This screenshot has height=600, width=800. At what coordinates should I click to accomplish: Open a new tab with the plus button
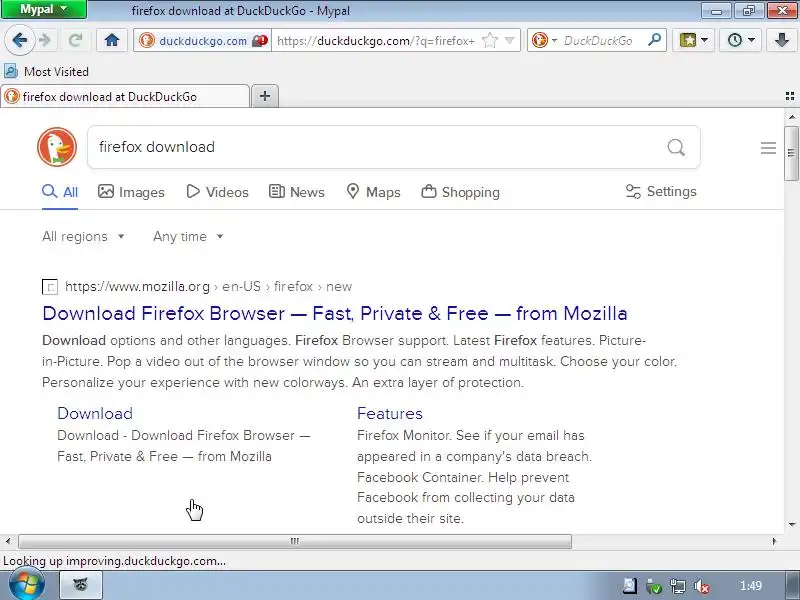click(265, 96)
